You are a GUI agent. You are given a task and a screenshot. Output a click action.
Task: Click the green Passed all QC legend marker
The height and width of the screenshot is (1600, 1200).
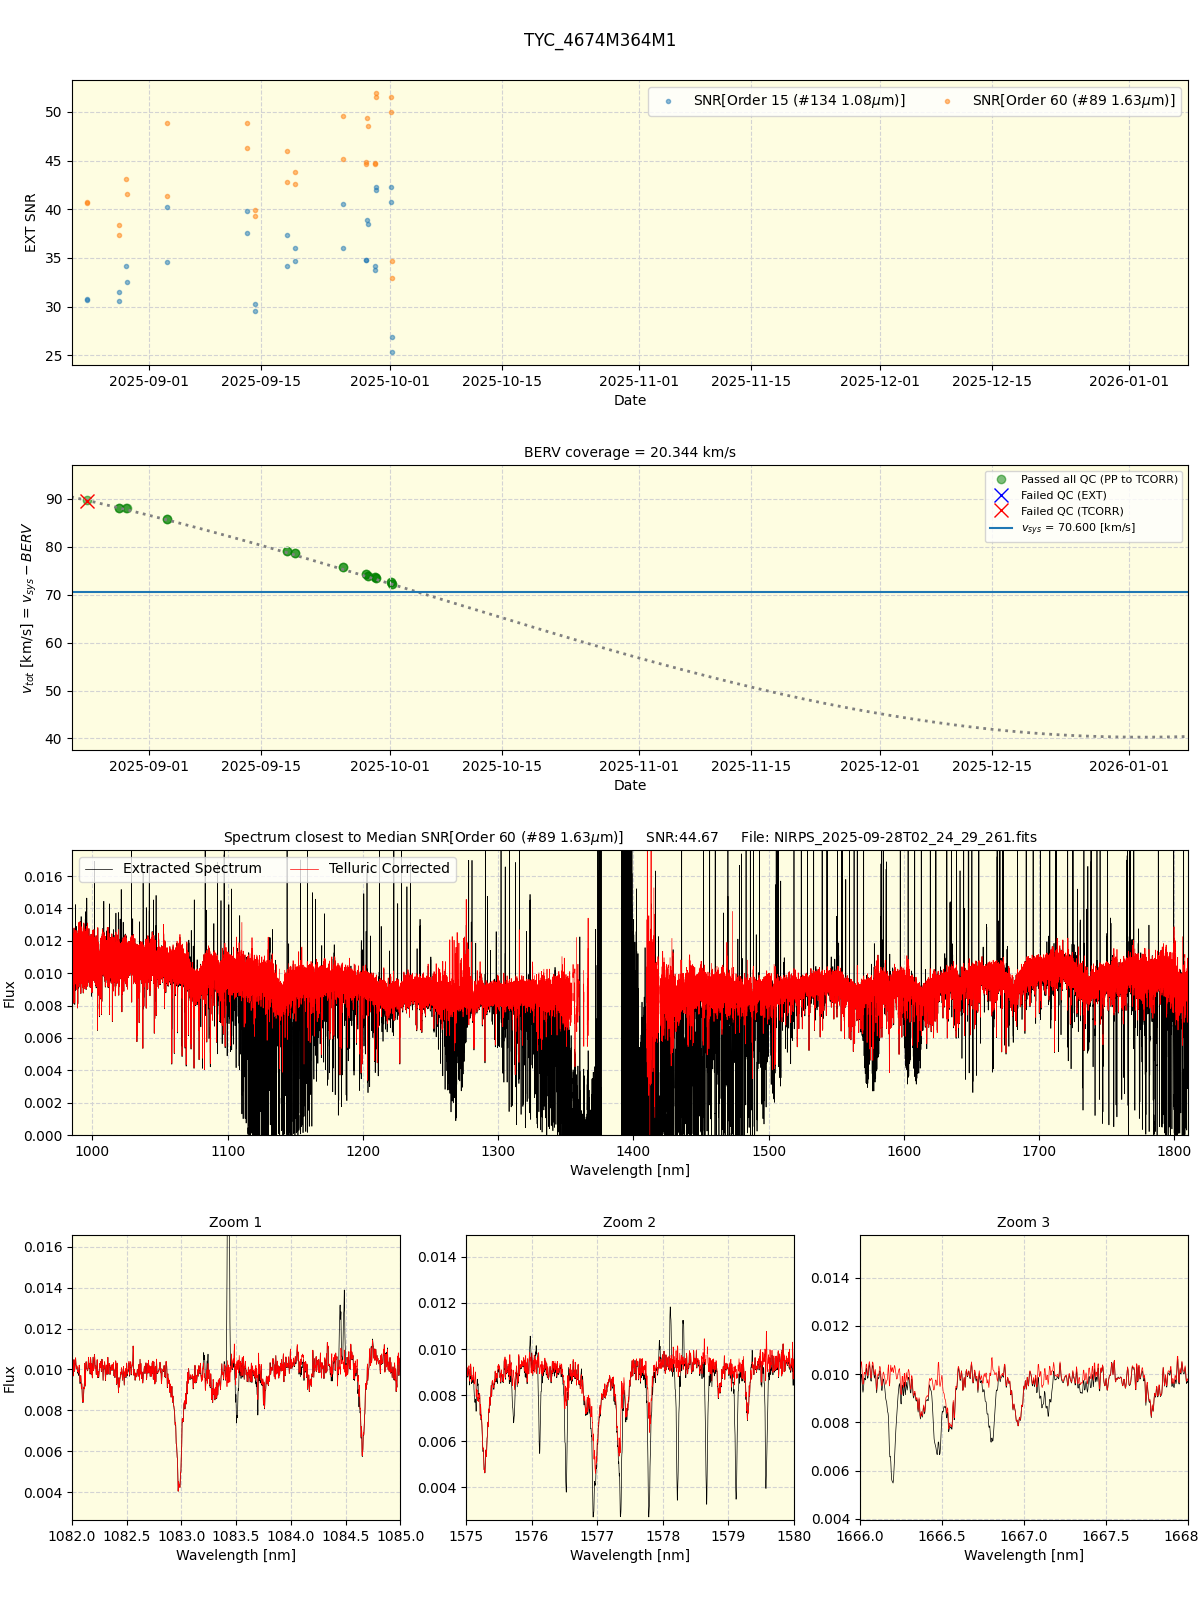[1001, 480]
